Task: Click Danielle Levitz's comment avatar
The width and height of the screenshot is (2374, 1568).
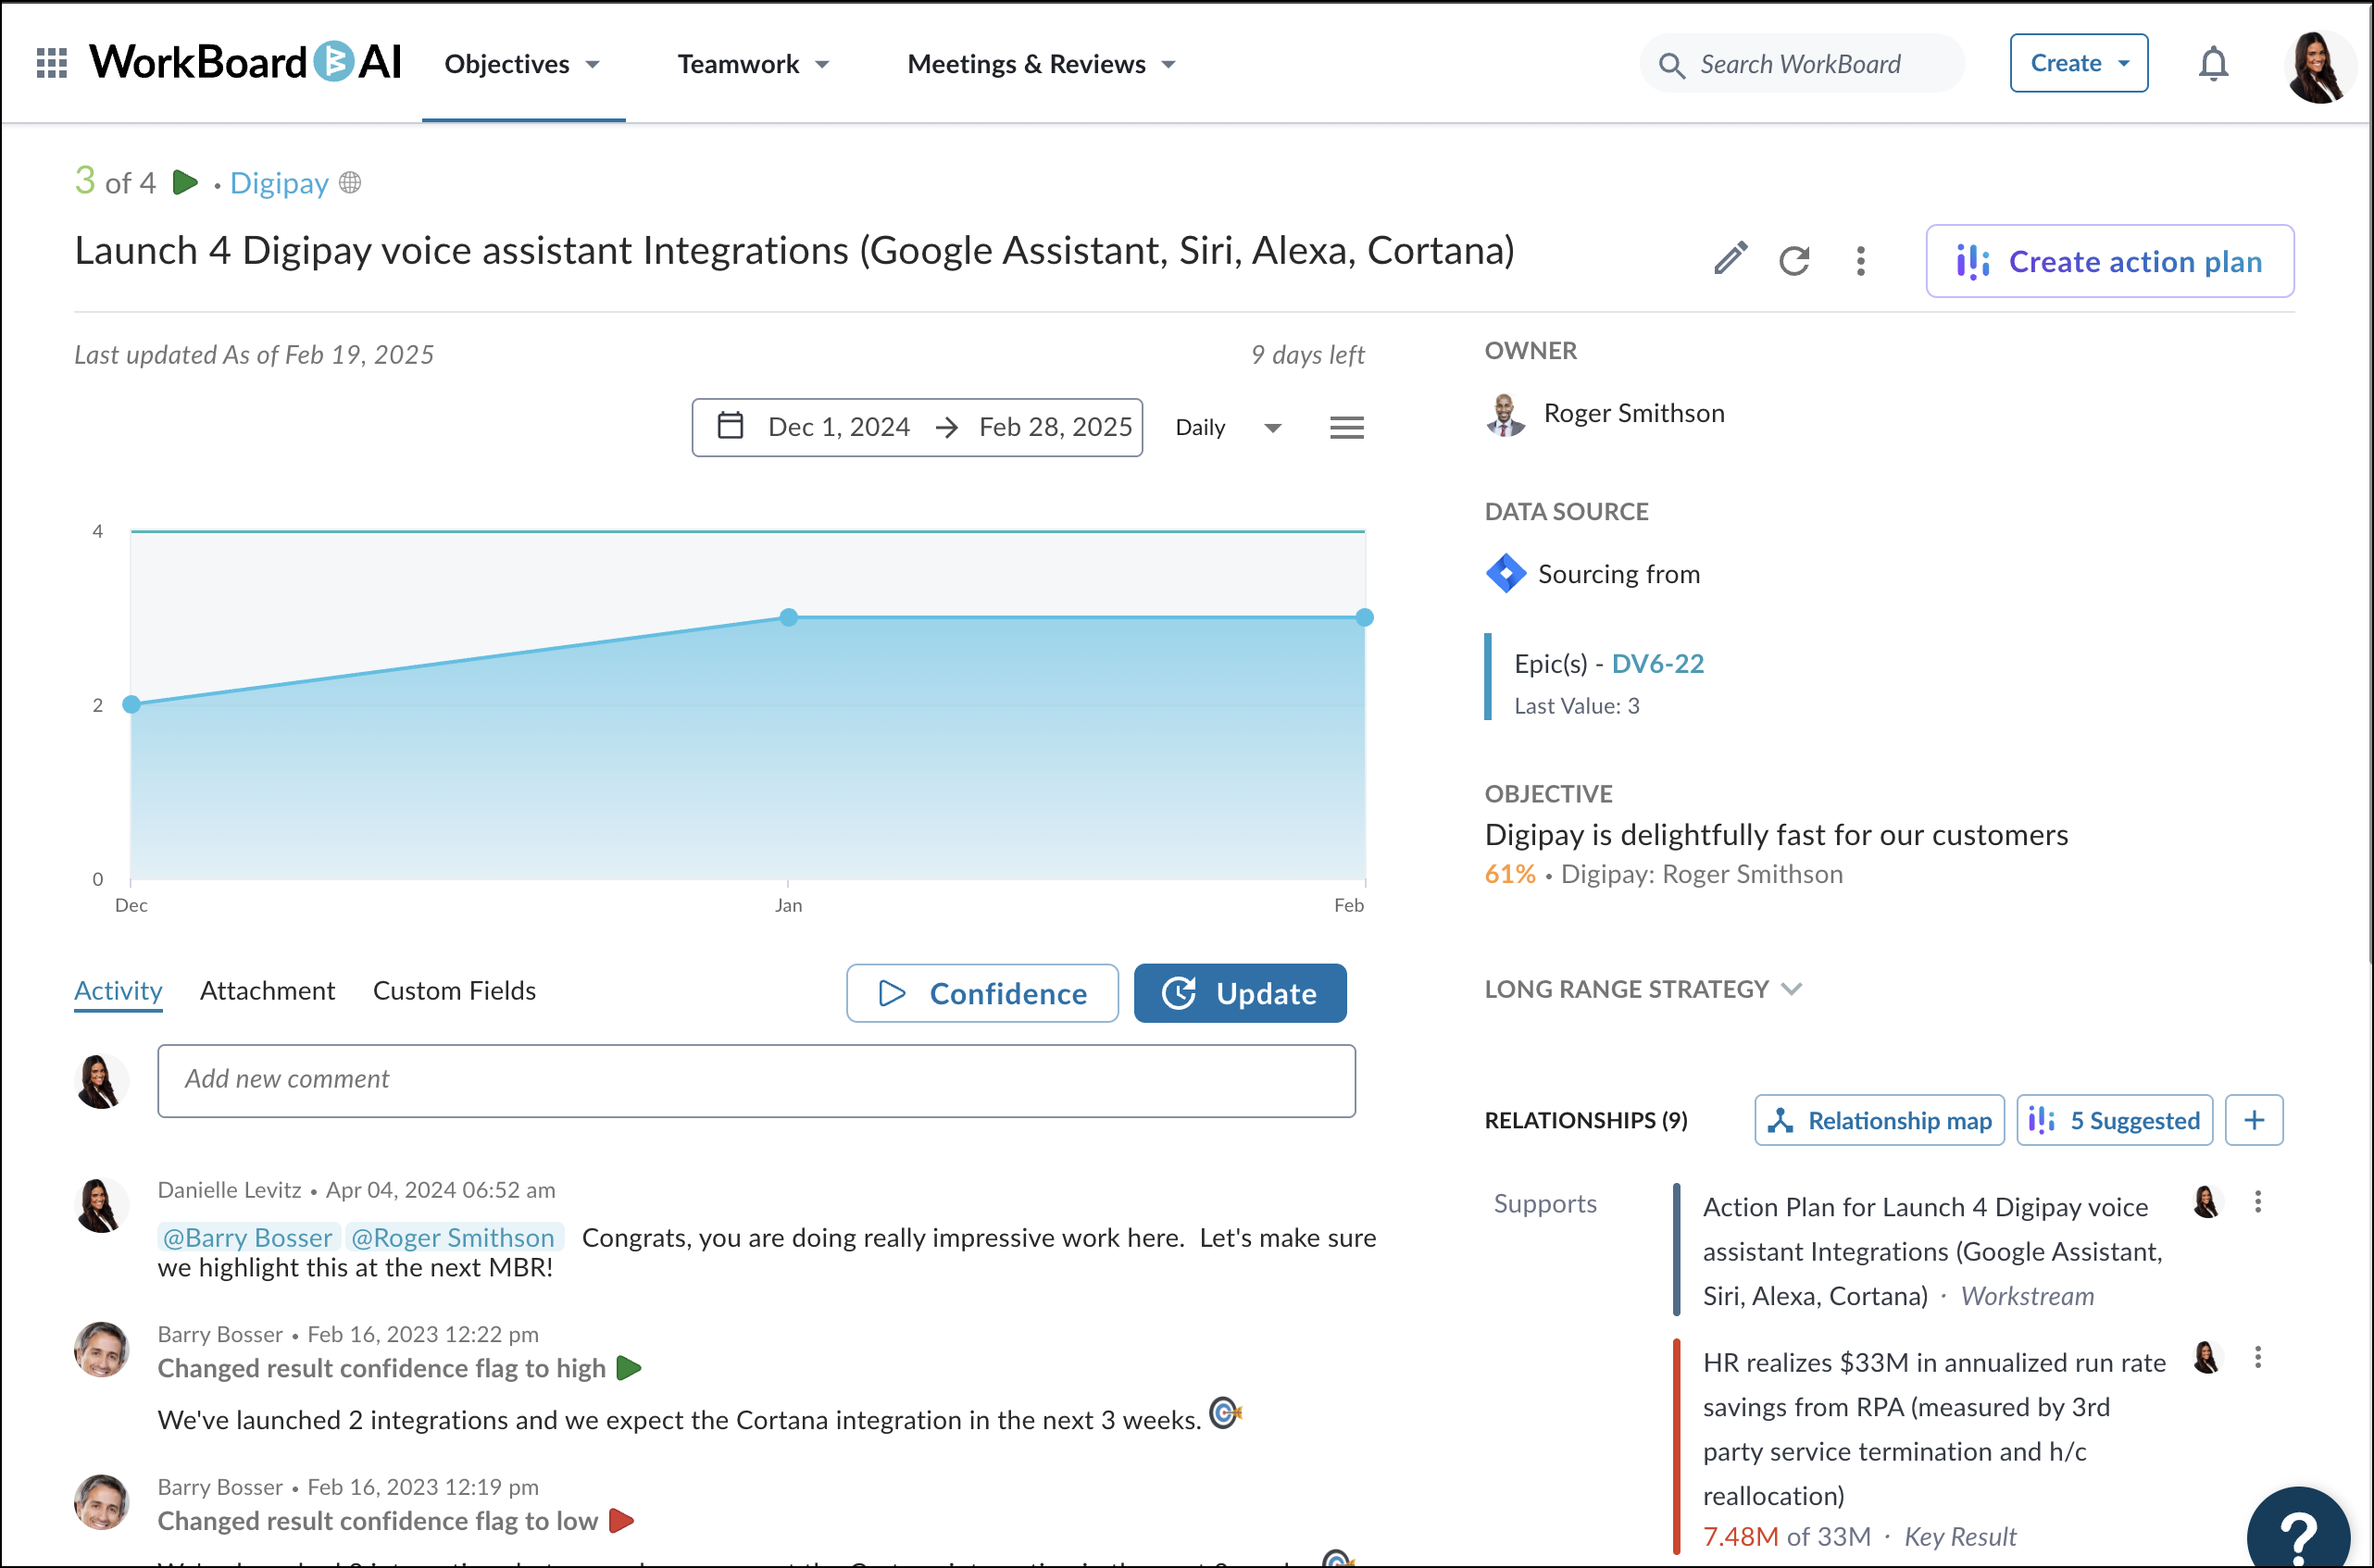Action: click(x=101, y=1206)
